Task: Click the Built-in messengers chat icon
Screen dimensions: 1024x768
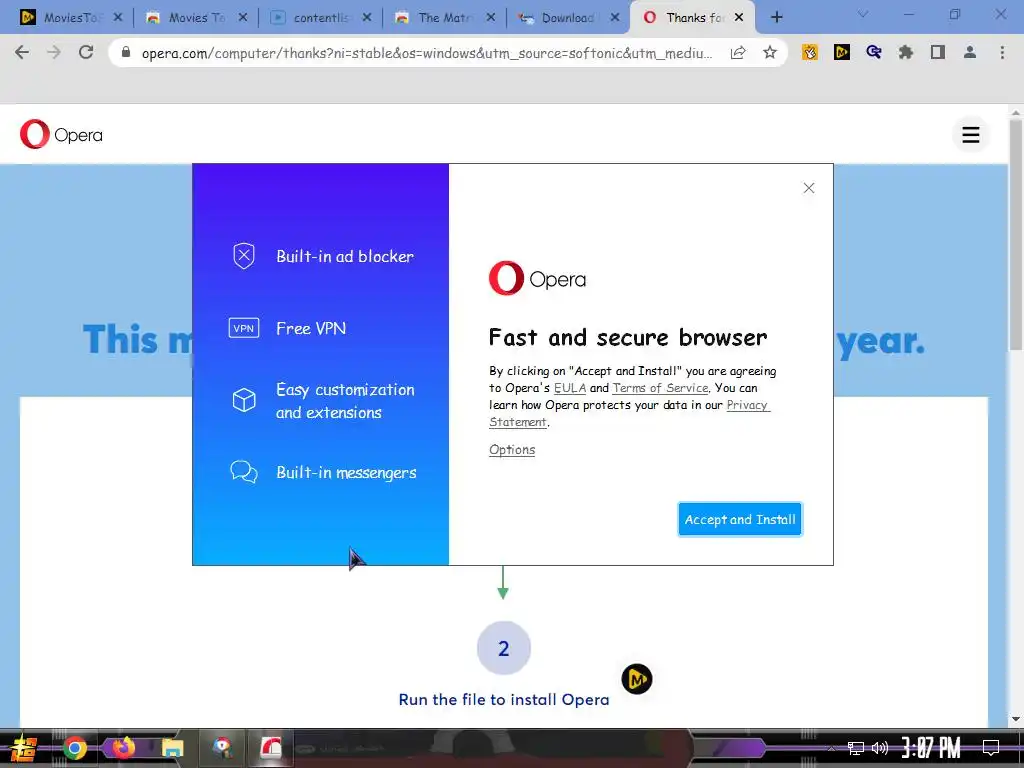Action: pos(244,472)
